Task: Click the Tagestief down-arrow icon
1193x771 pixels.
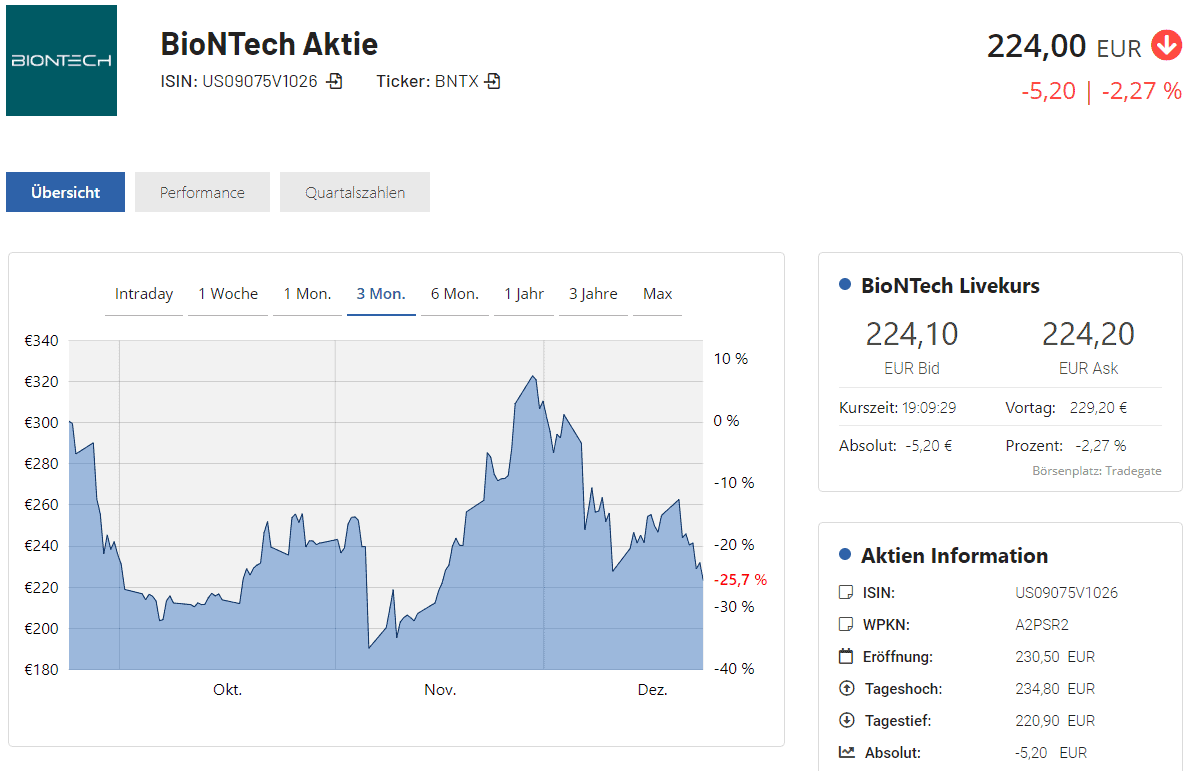Action: click(x=846, y=721)
